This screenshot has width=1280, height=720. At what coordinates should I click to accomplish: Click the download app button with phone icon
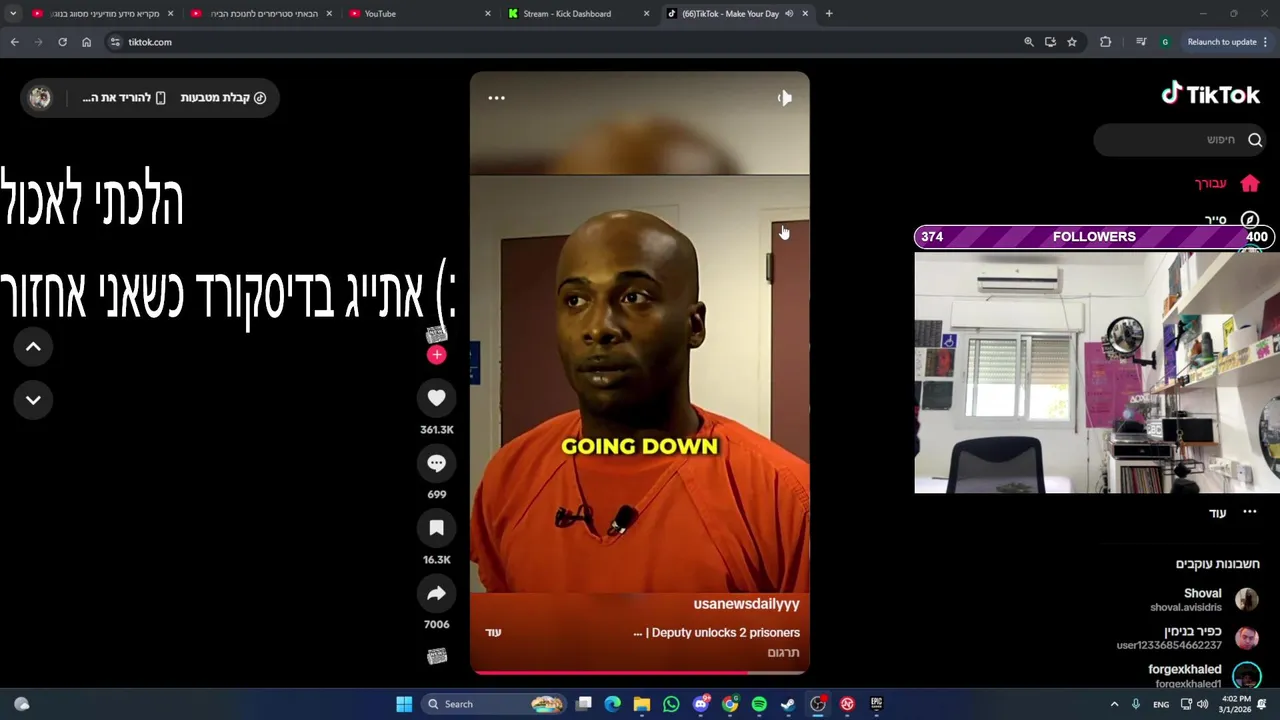[x=124, y=98]
